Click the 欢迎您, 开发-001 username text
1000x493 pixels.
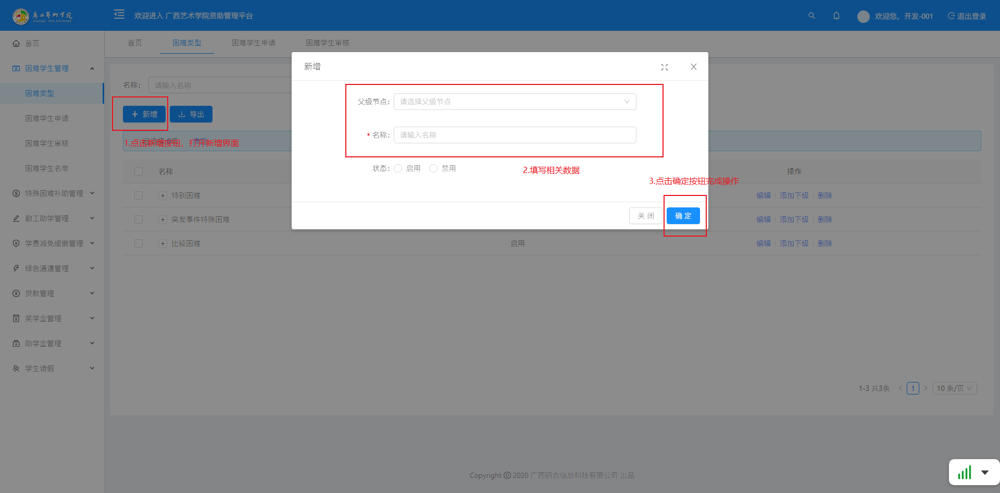tap(904, 17)
